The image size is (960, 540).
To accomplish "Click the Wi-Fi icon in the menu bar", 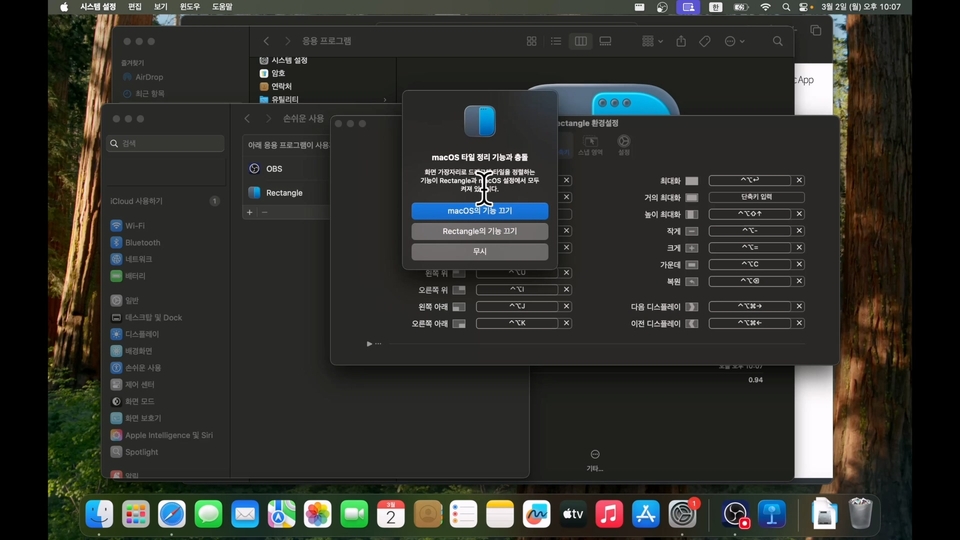I will (x=765, y=7).
